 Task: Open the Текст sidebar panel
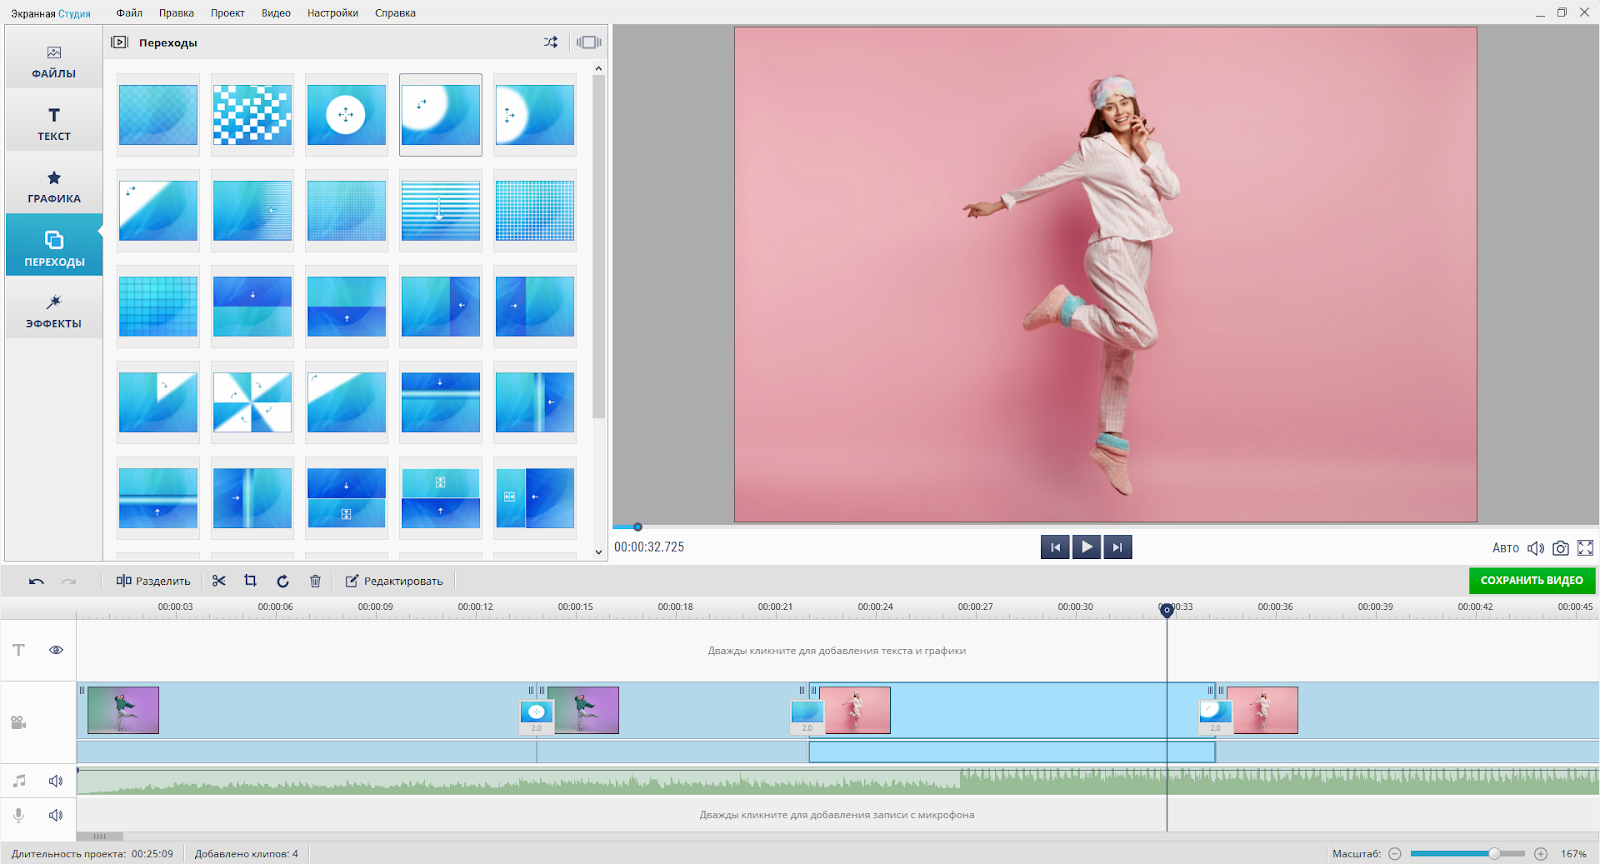pyautogui.click(x=54, y=123)
